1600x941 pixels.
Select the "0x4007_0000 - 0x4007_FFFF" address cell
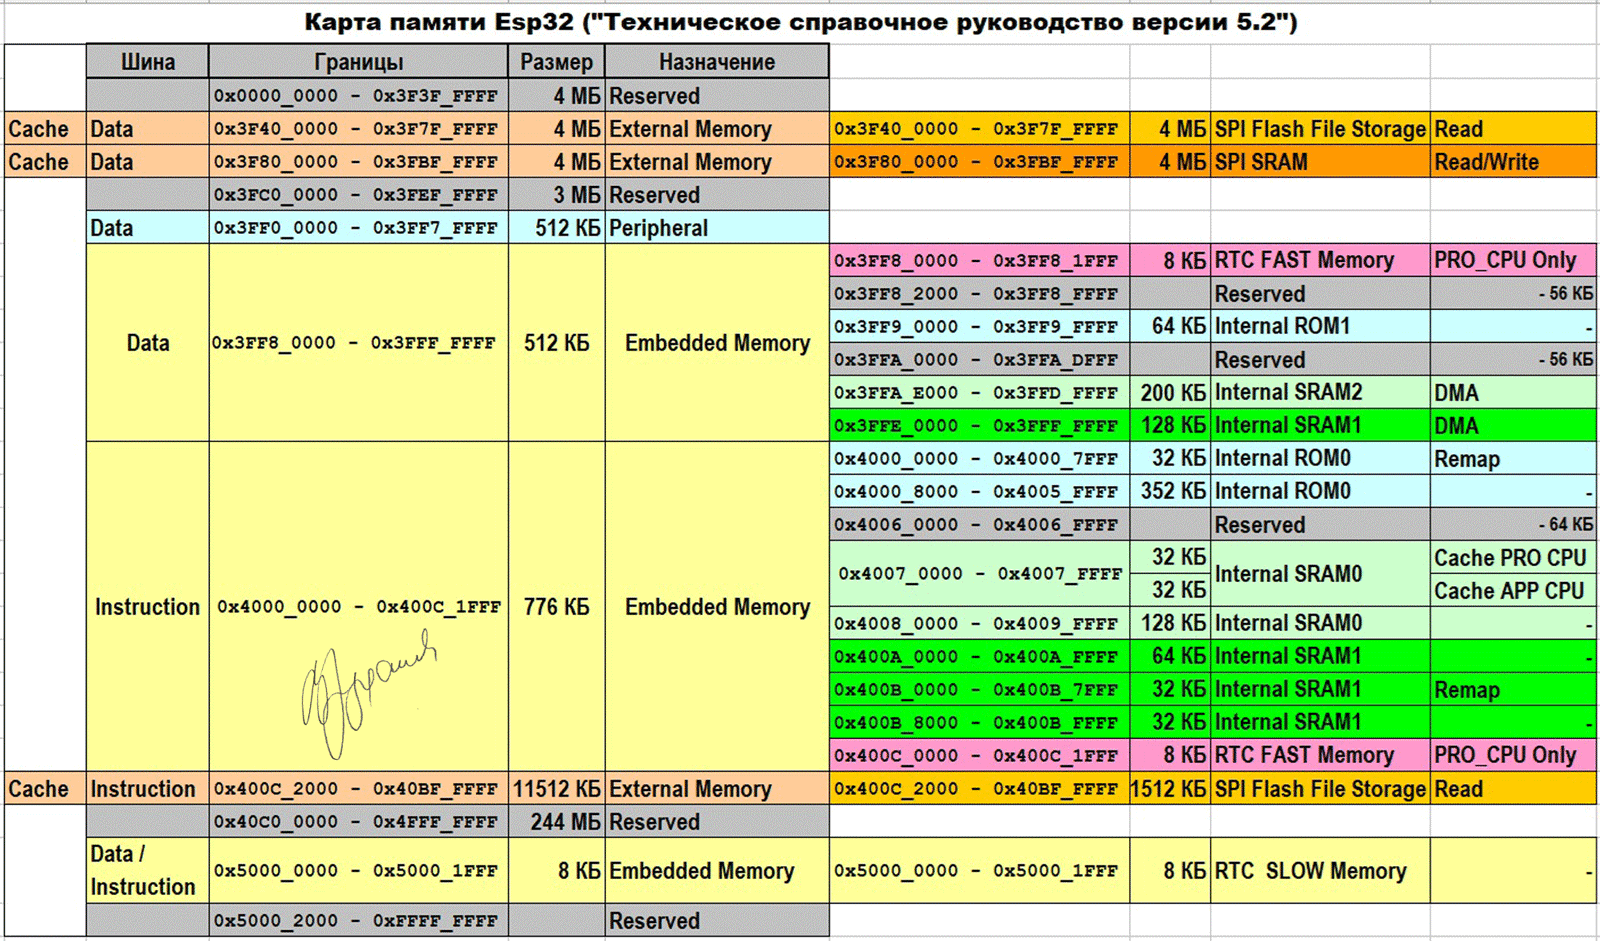[979, 574]
